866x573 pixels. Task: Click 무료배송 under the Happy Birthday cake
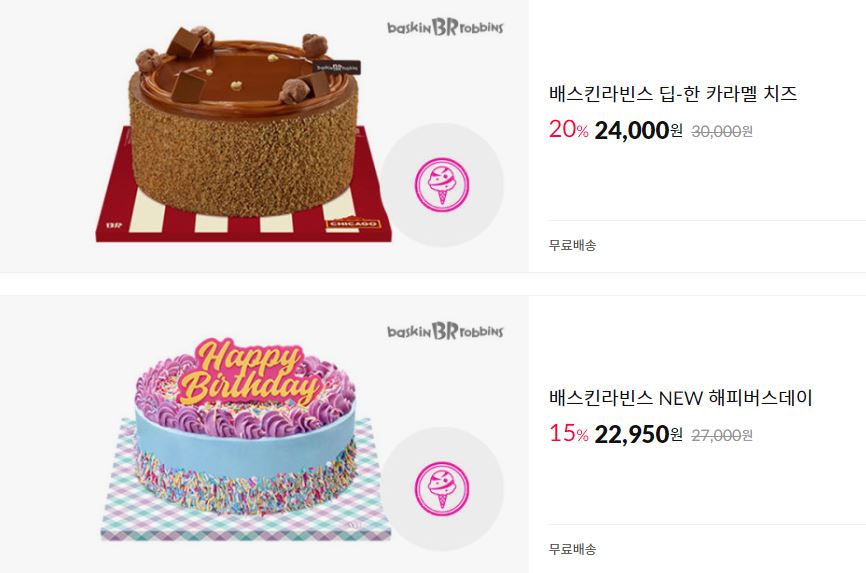pos(572,549)
